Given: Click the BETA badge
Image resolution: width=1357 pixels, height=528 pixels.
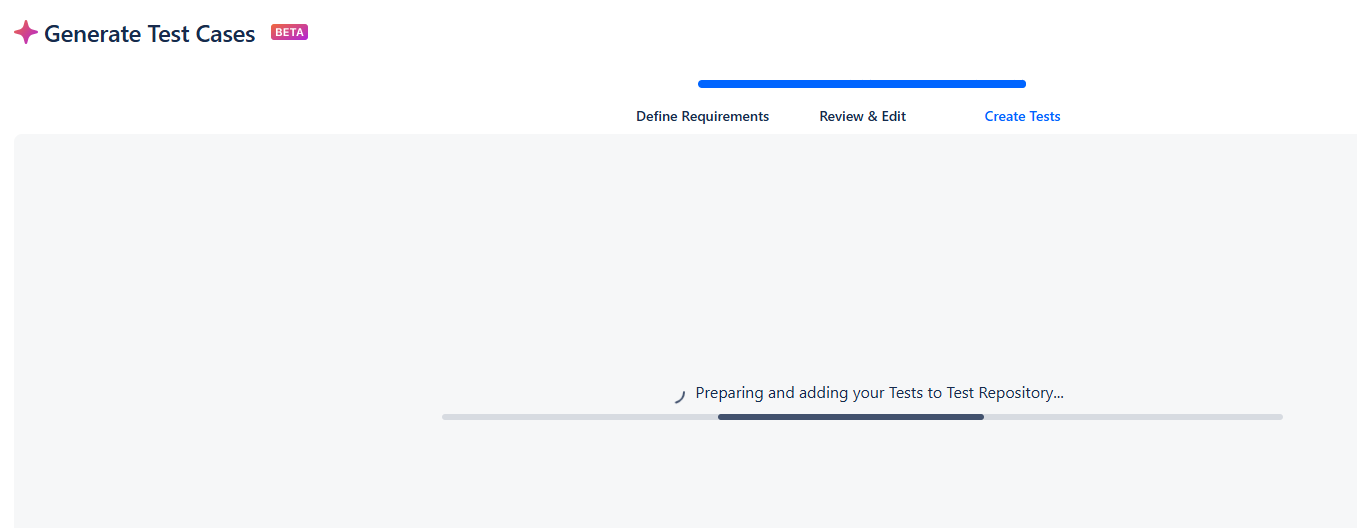Looking at the screenshot, I should click(x=289, y=32).
